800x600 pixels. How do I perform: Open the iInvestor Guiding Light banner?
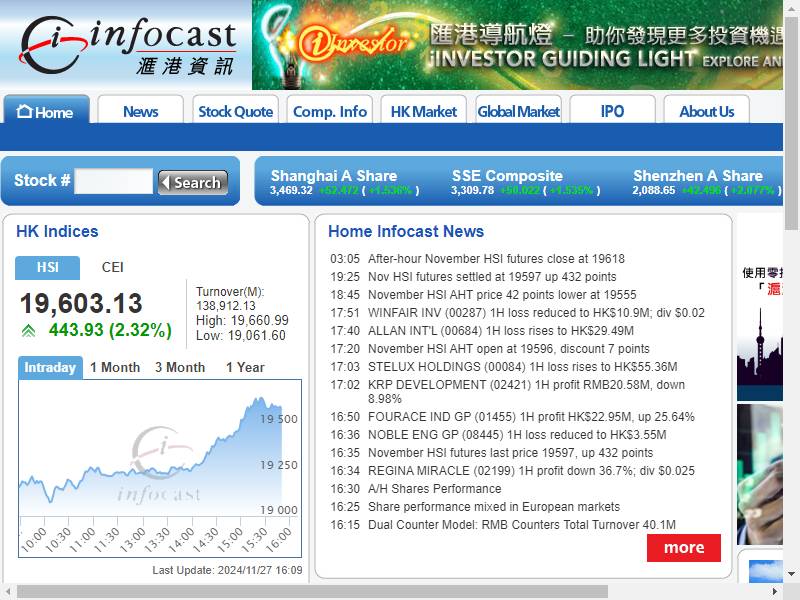(517, 45)
